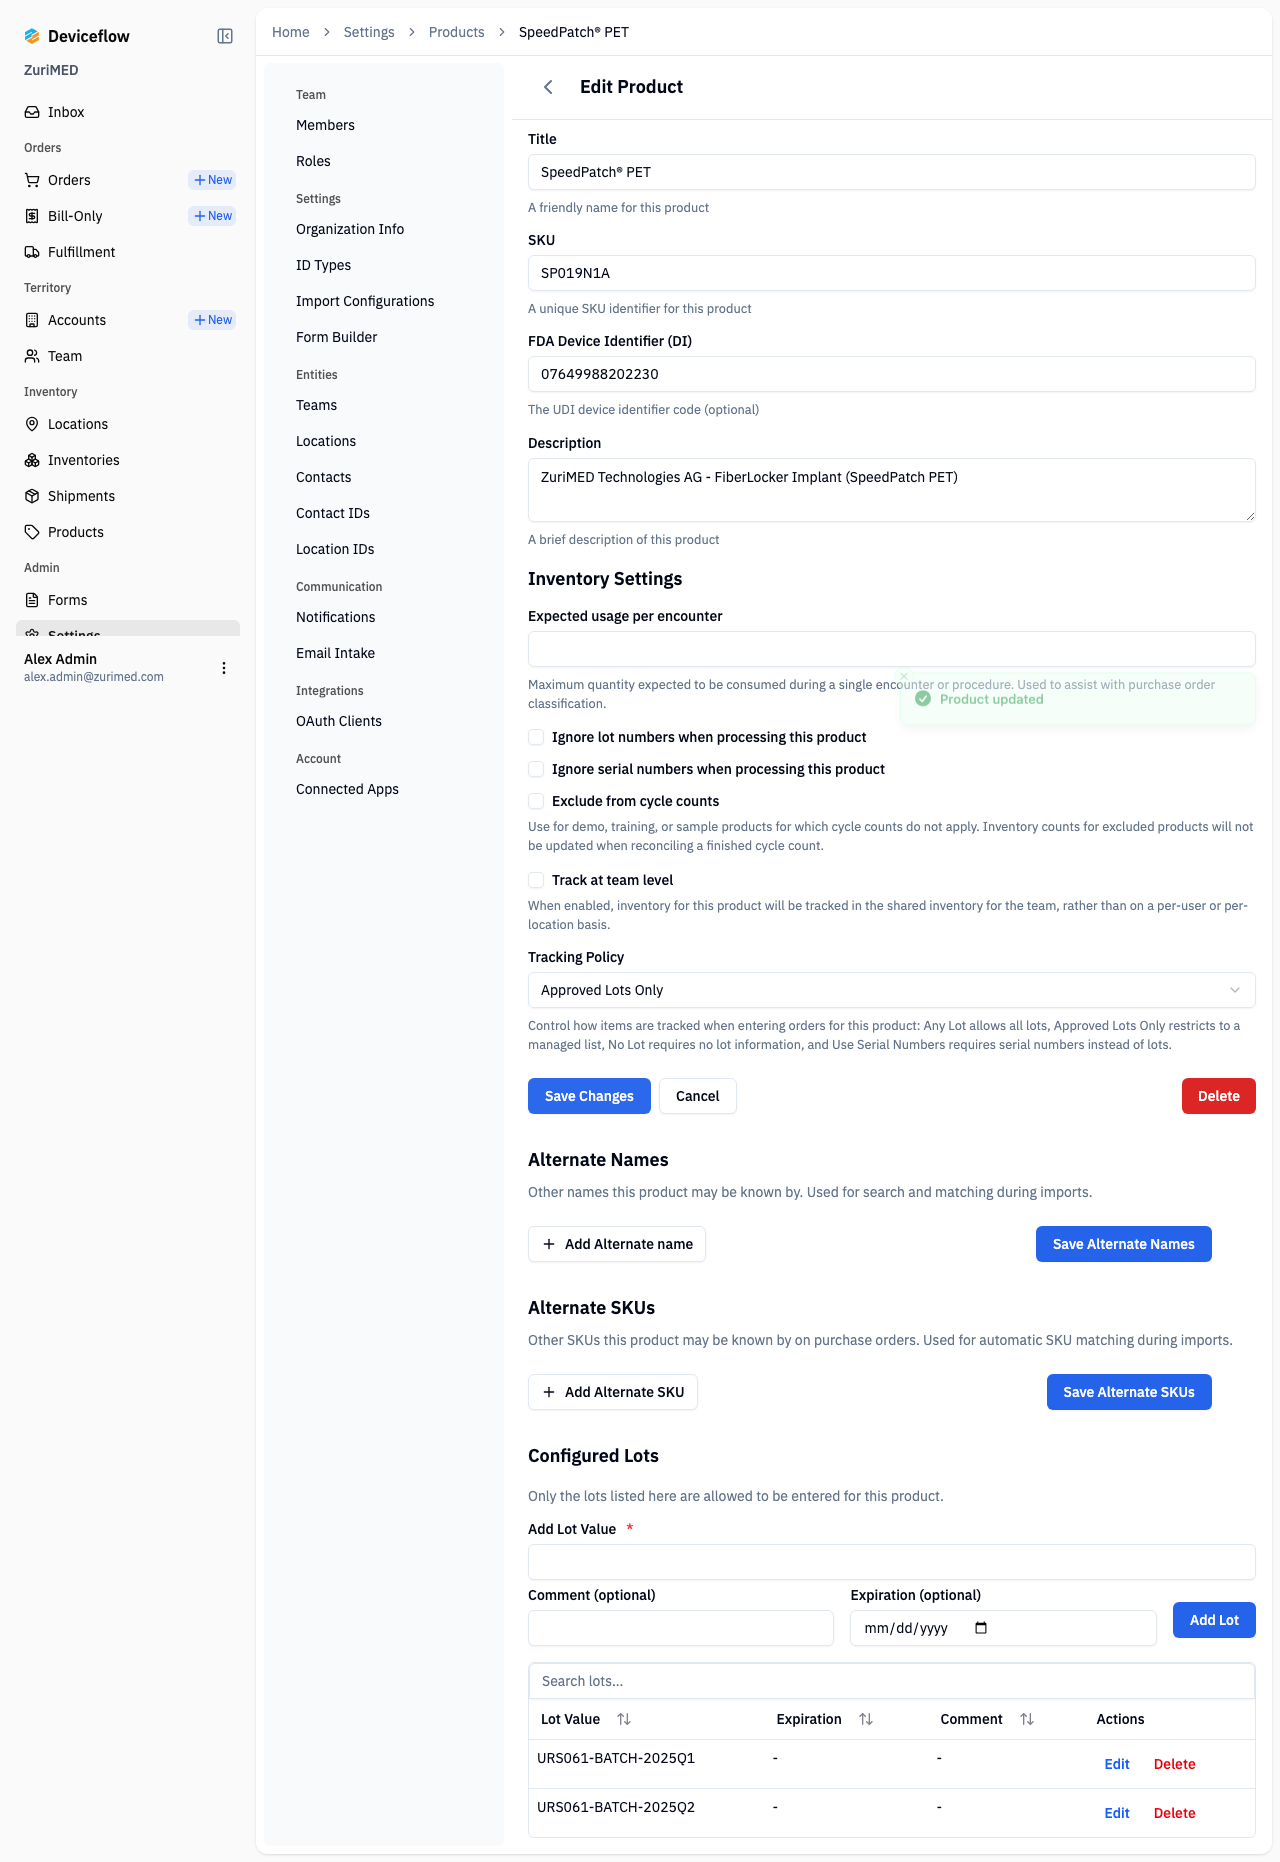
Task: Open the Tracking Policy dropdown
Action: [x=892, y=990]
